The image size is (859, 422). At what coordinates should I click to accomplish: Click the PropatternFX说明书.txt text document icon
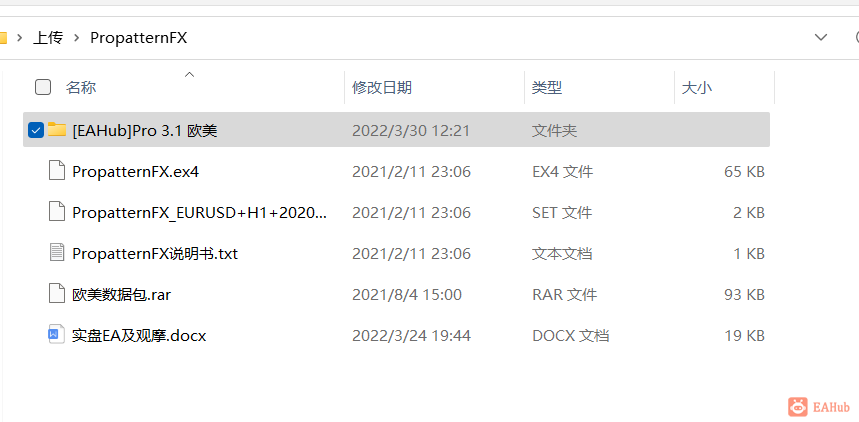pyautogui.click(x=57, y=253)
